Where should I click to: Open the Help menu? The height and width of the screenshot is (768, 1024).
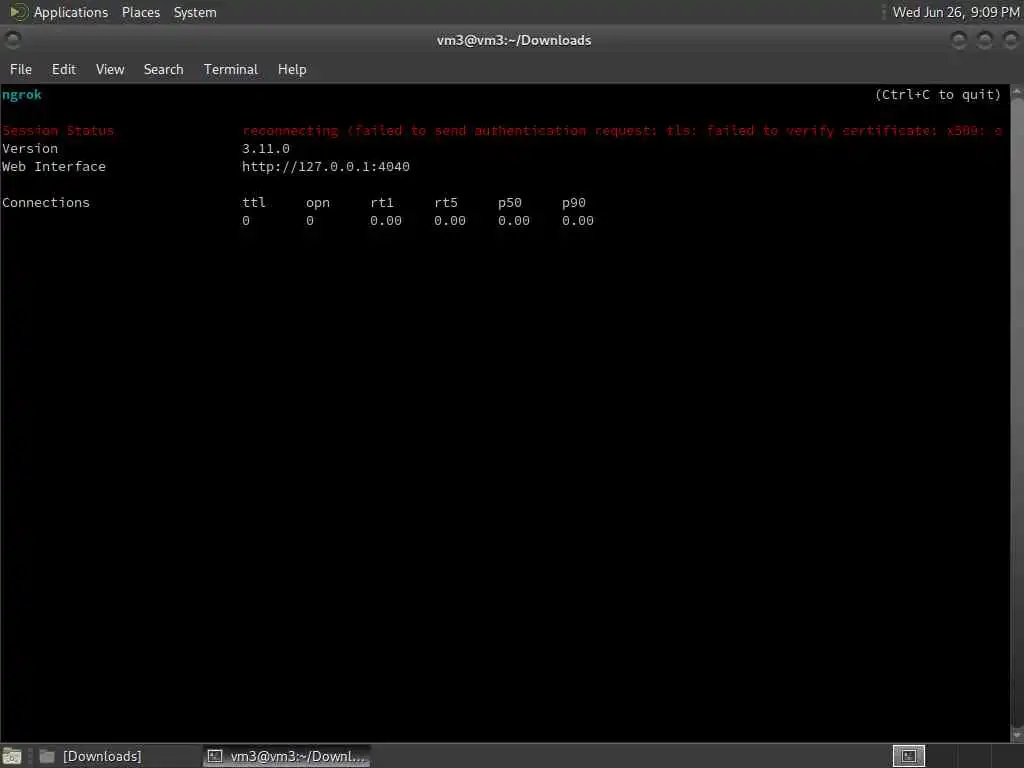tap(292, 69)
